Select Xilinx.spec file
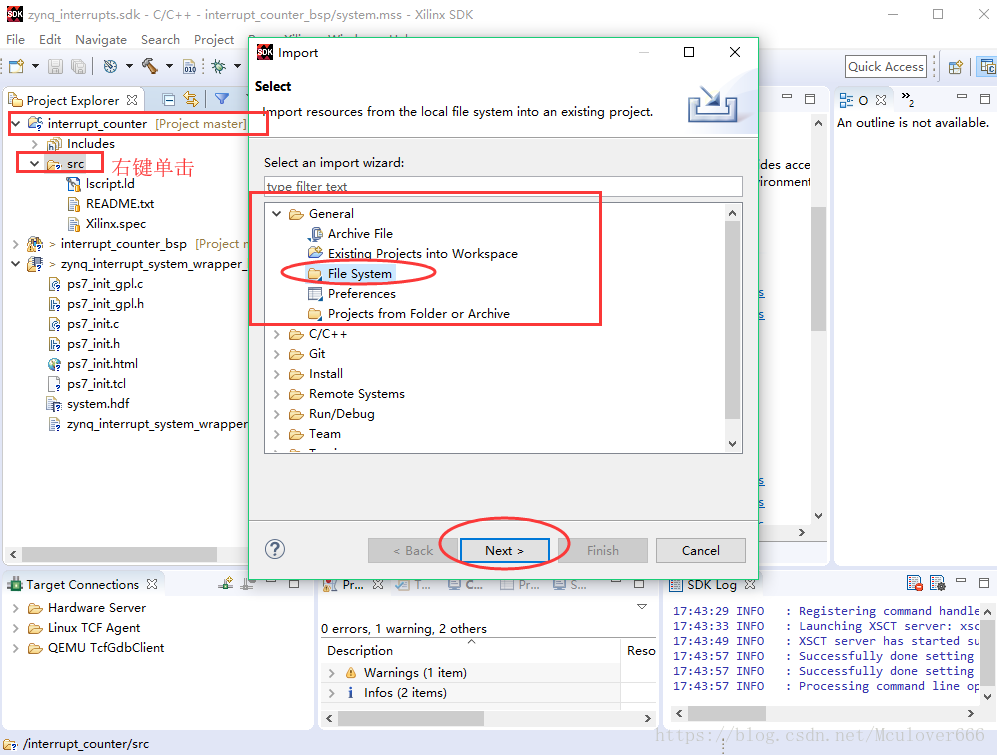The height and width of the screenshot is (755, 997). [x=116, y=224]
